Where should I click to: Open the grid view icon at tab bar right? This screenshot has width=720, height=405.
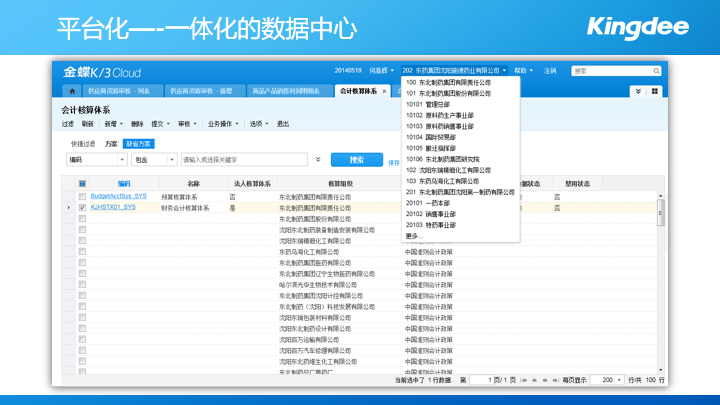(x=655, y=91)
